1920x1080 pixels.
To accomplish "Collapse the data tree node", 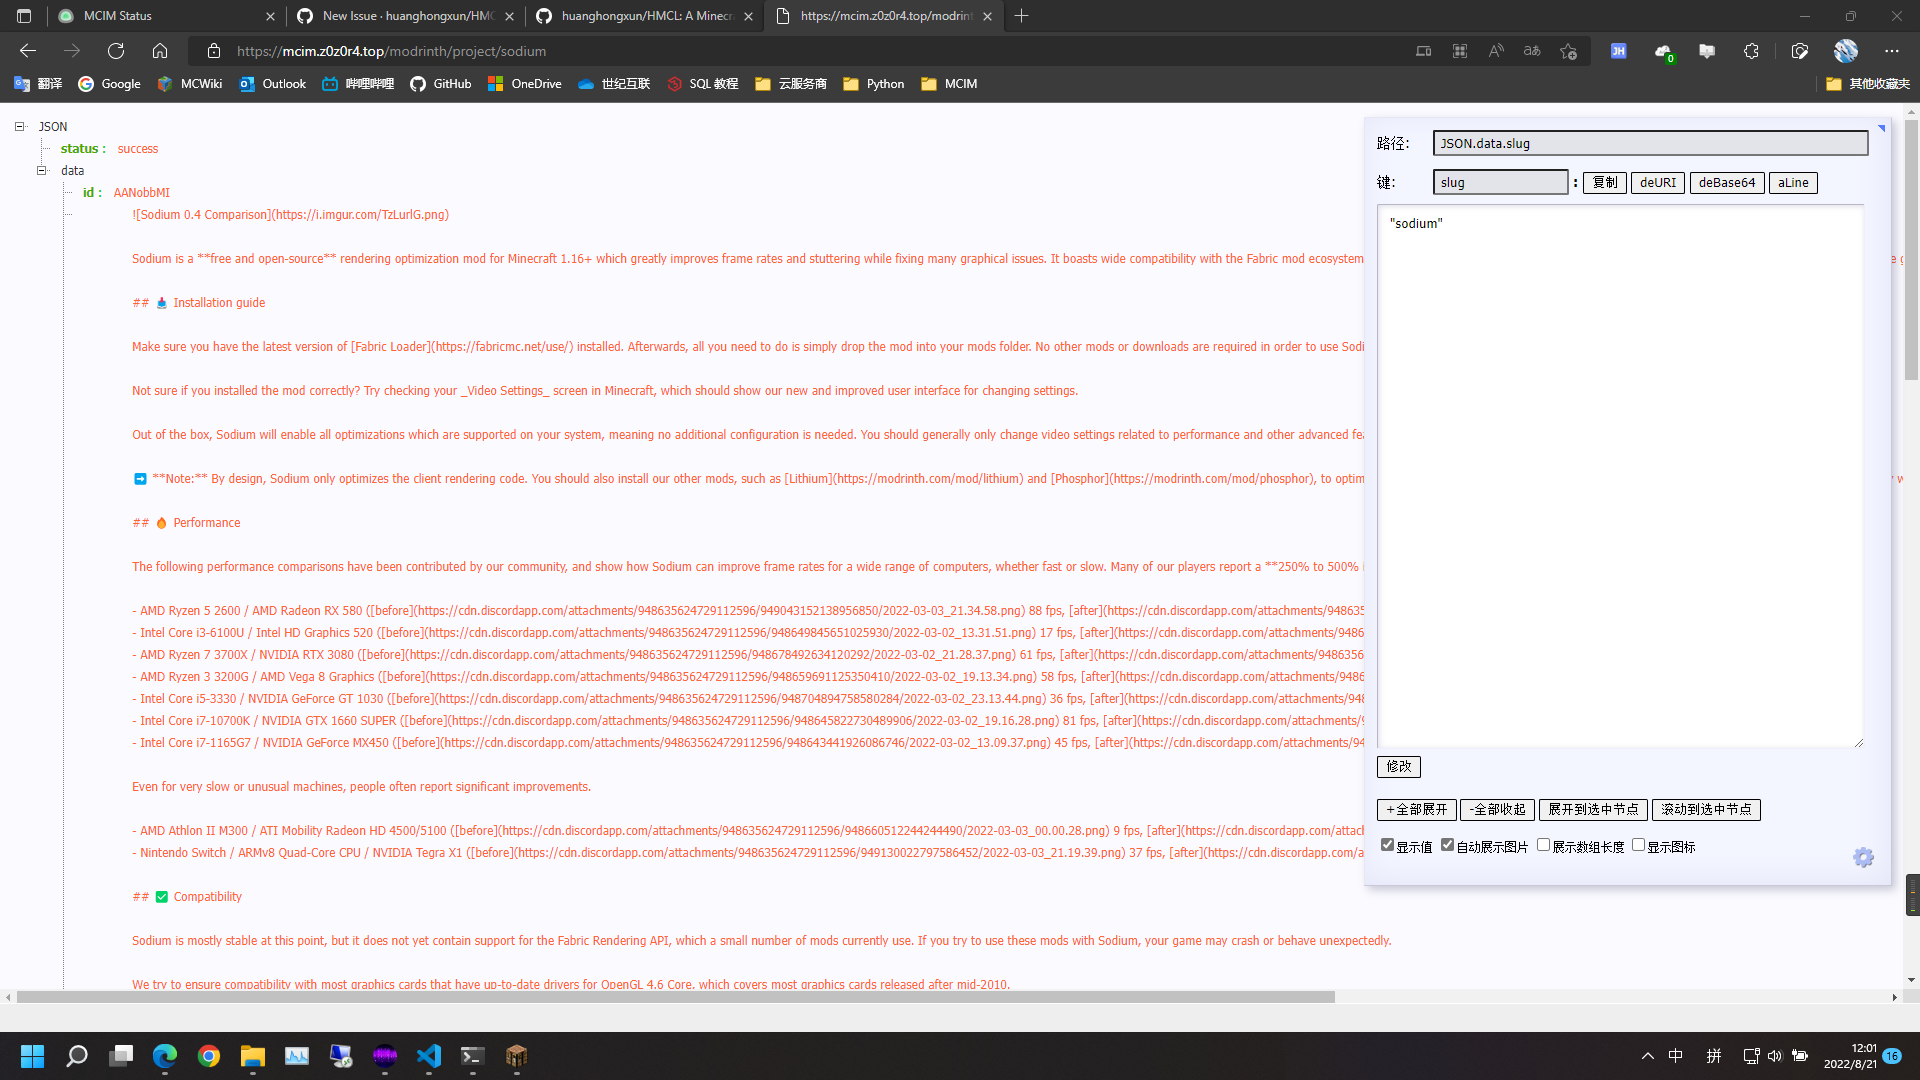I will pos(42,171).
